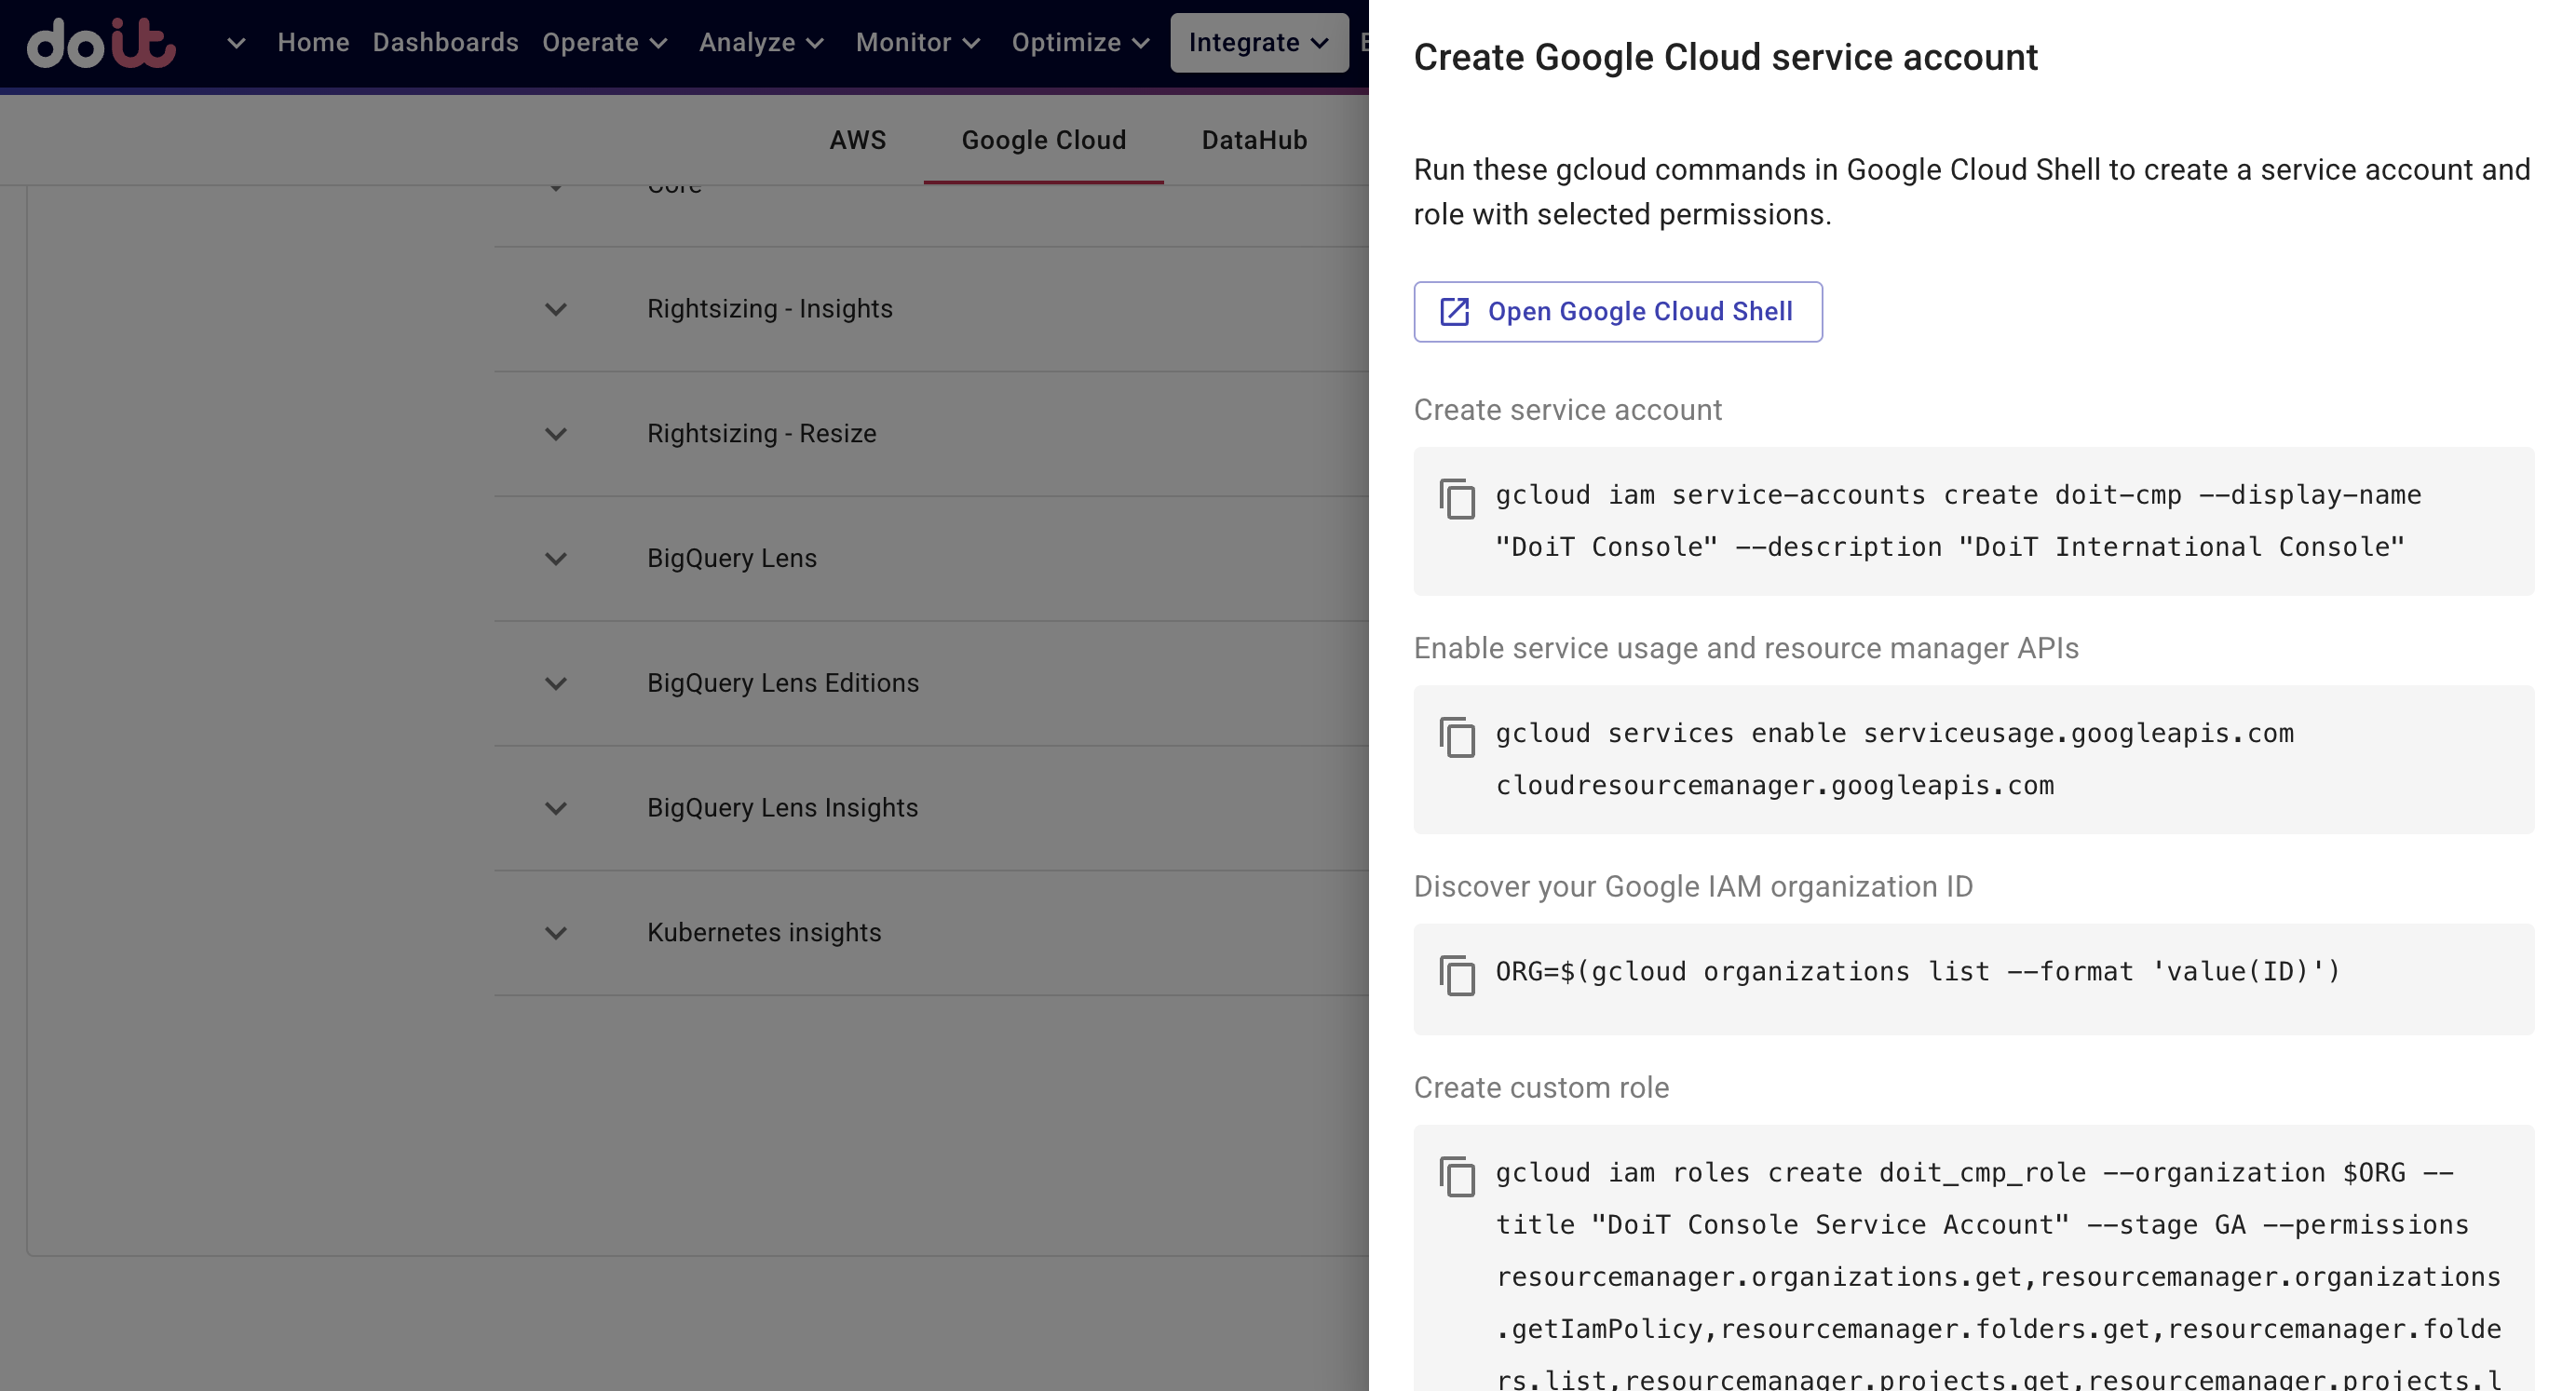Viewport: 2576px width, 1391px height.
Task: Expand the Rightsizing - Insights section
Action: 556,309
